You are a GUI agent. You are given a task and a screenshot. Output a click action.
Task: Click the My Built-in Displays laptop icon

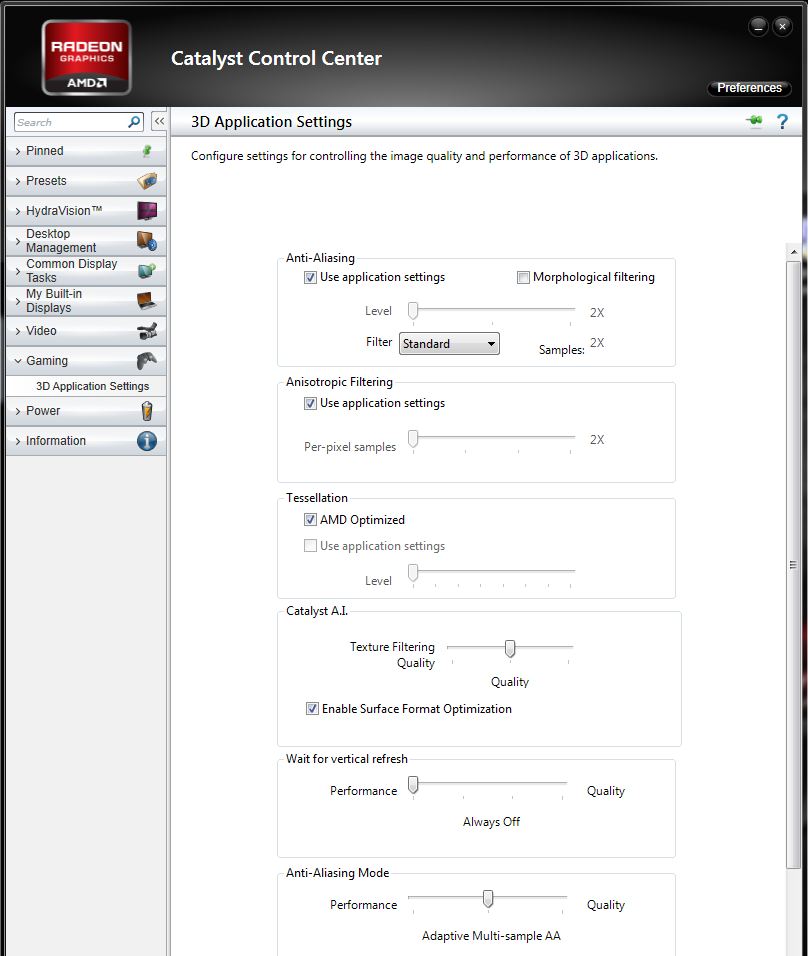click(x=147, y=301)
